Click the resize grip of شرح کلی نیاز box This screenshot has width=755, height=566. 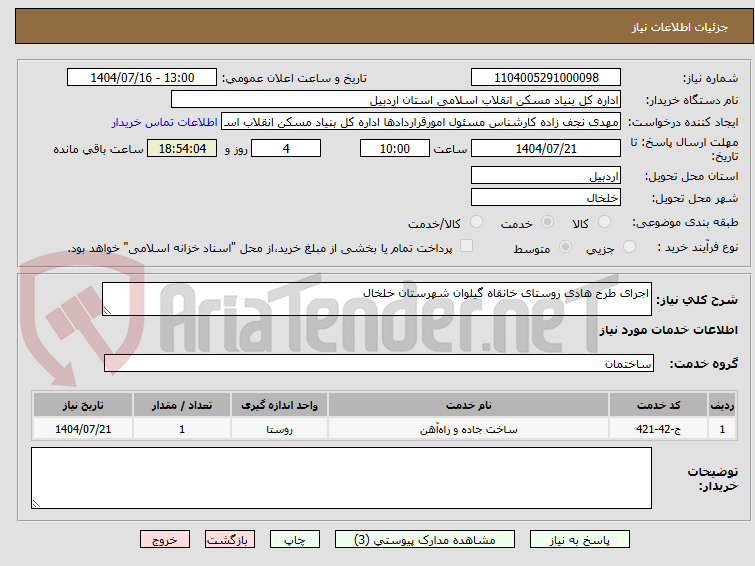(107, 311)
